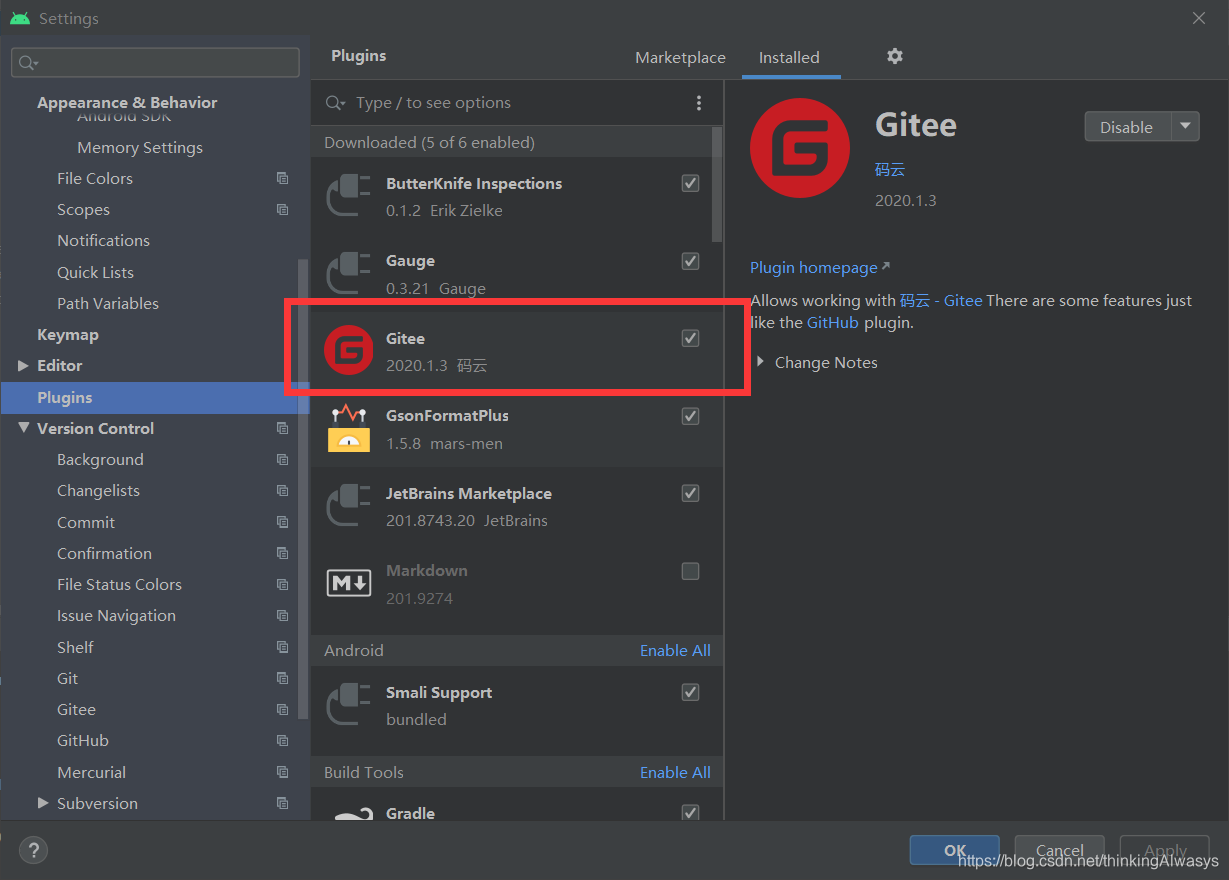
Task: Click the project-level icon beside GitHub
Action: (283, 740)
